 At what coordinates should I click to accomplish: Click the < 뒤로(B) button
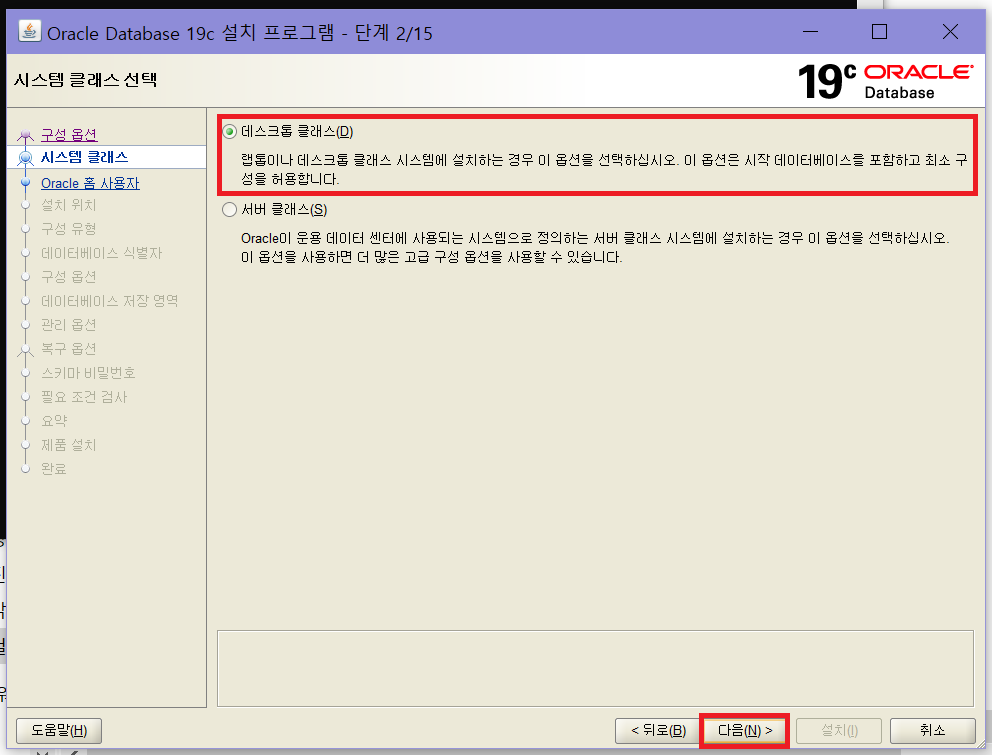point(658,731)
